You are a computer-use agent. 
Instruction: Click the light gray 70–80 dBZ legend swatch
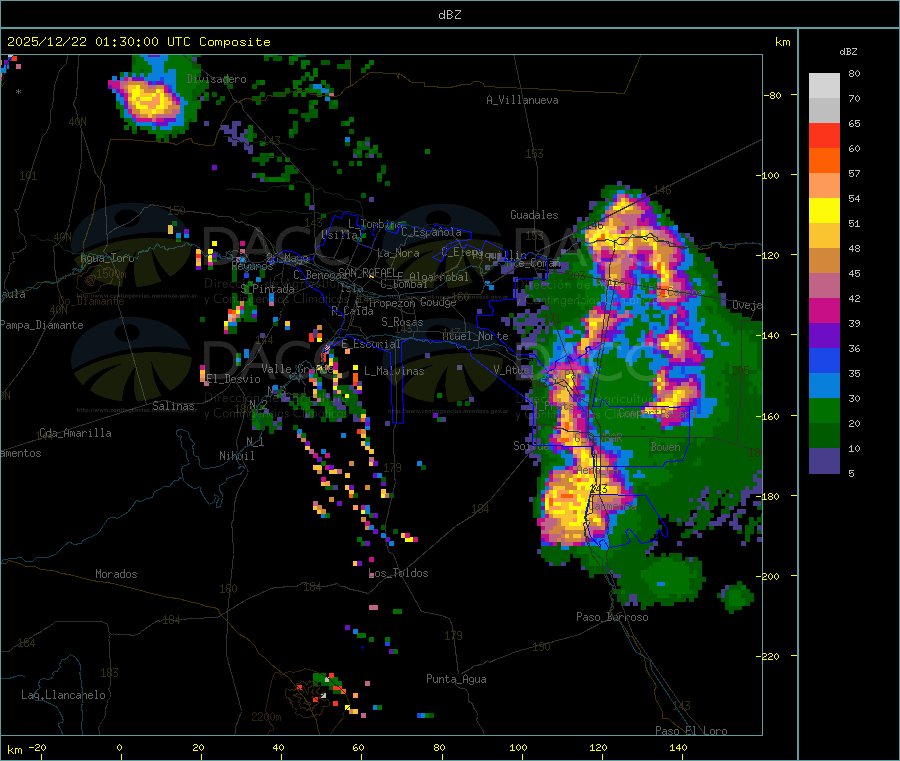point(824,86)
